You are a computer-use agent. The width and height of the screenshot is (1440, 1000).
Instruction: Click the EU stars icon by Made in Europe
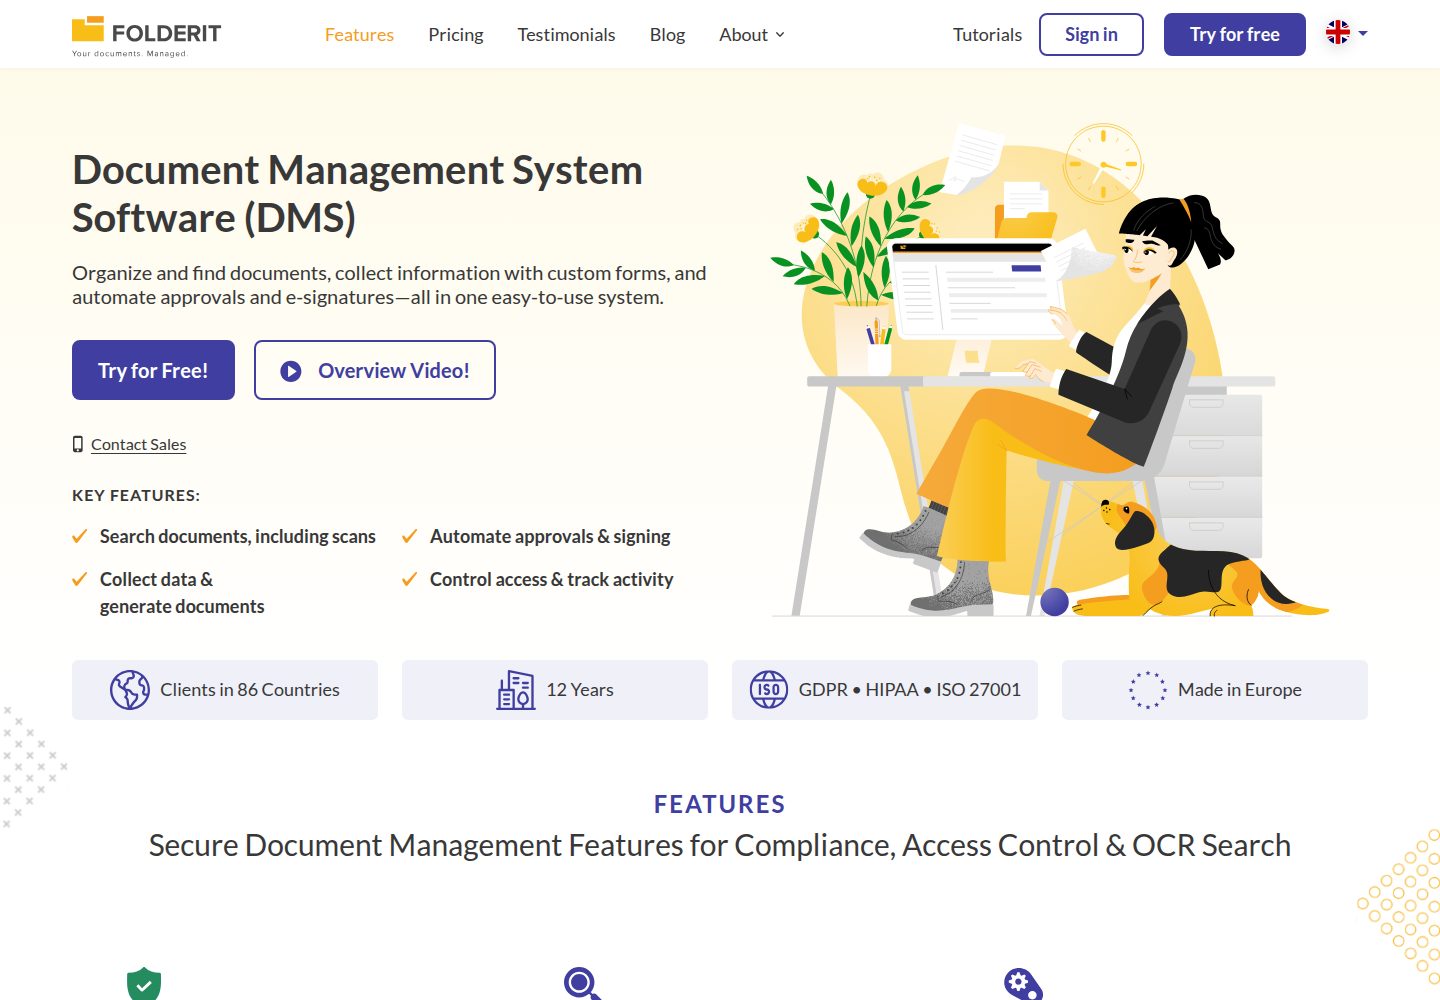click(x=1148, y=690)
